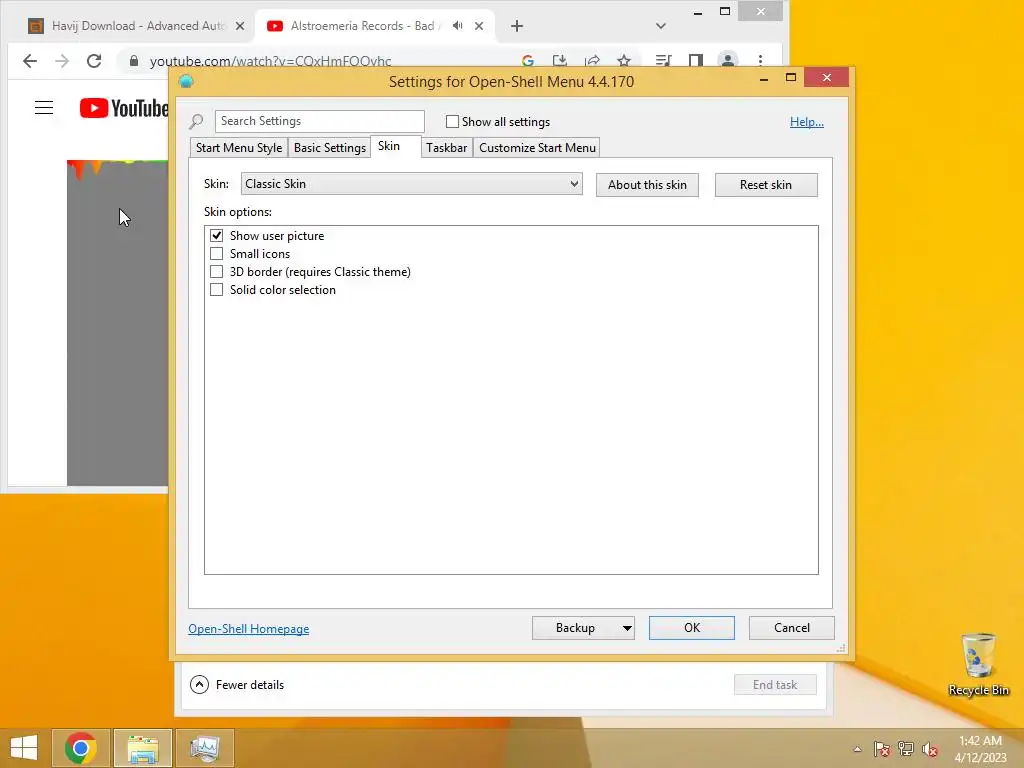
Task: Open Task Manager from the taskbar
Action: click(205, 748)
